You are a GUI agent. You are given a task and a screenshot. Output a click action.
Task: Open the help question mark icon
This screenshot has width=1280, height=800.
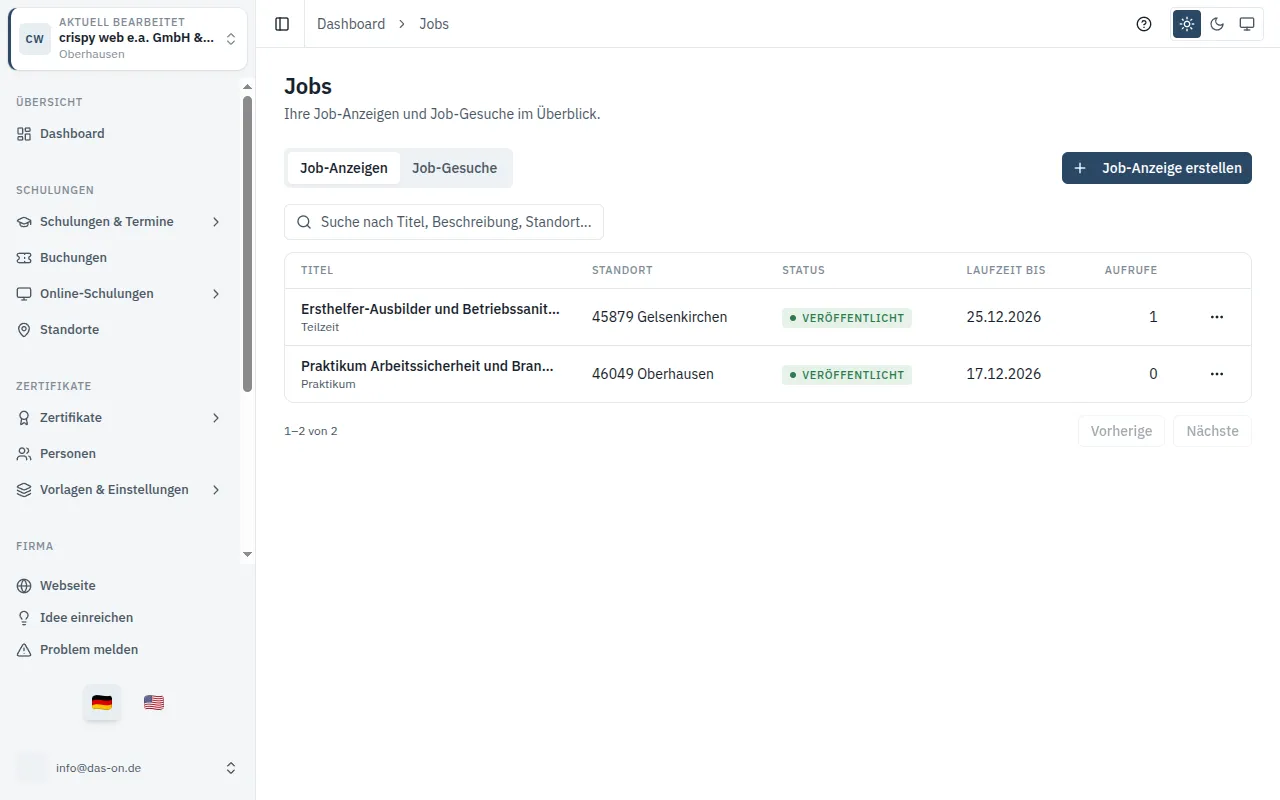point(1144,24)
